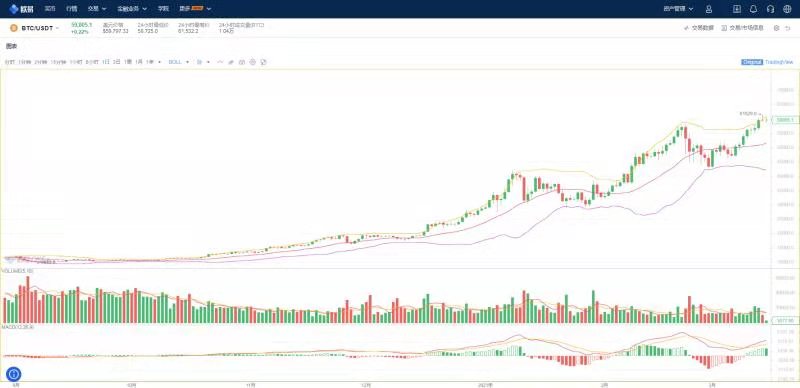Open the user account profile icon

[x=709, y=9]
